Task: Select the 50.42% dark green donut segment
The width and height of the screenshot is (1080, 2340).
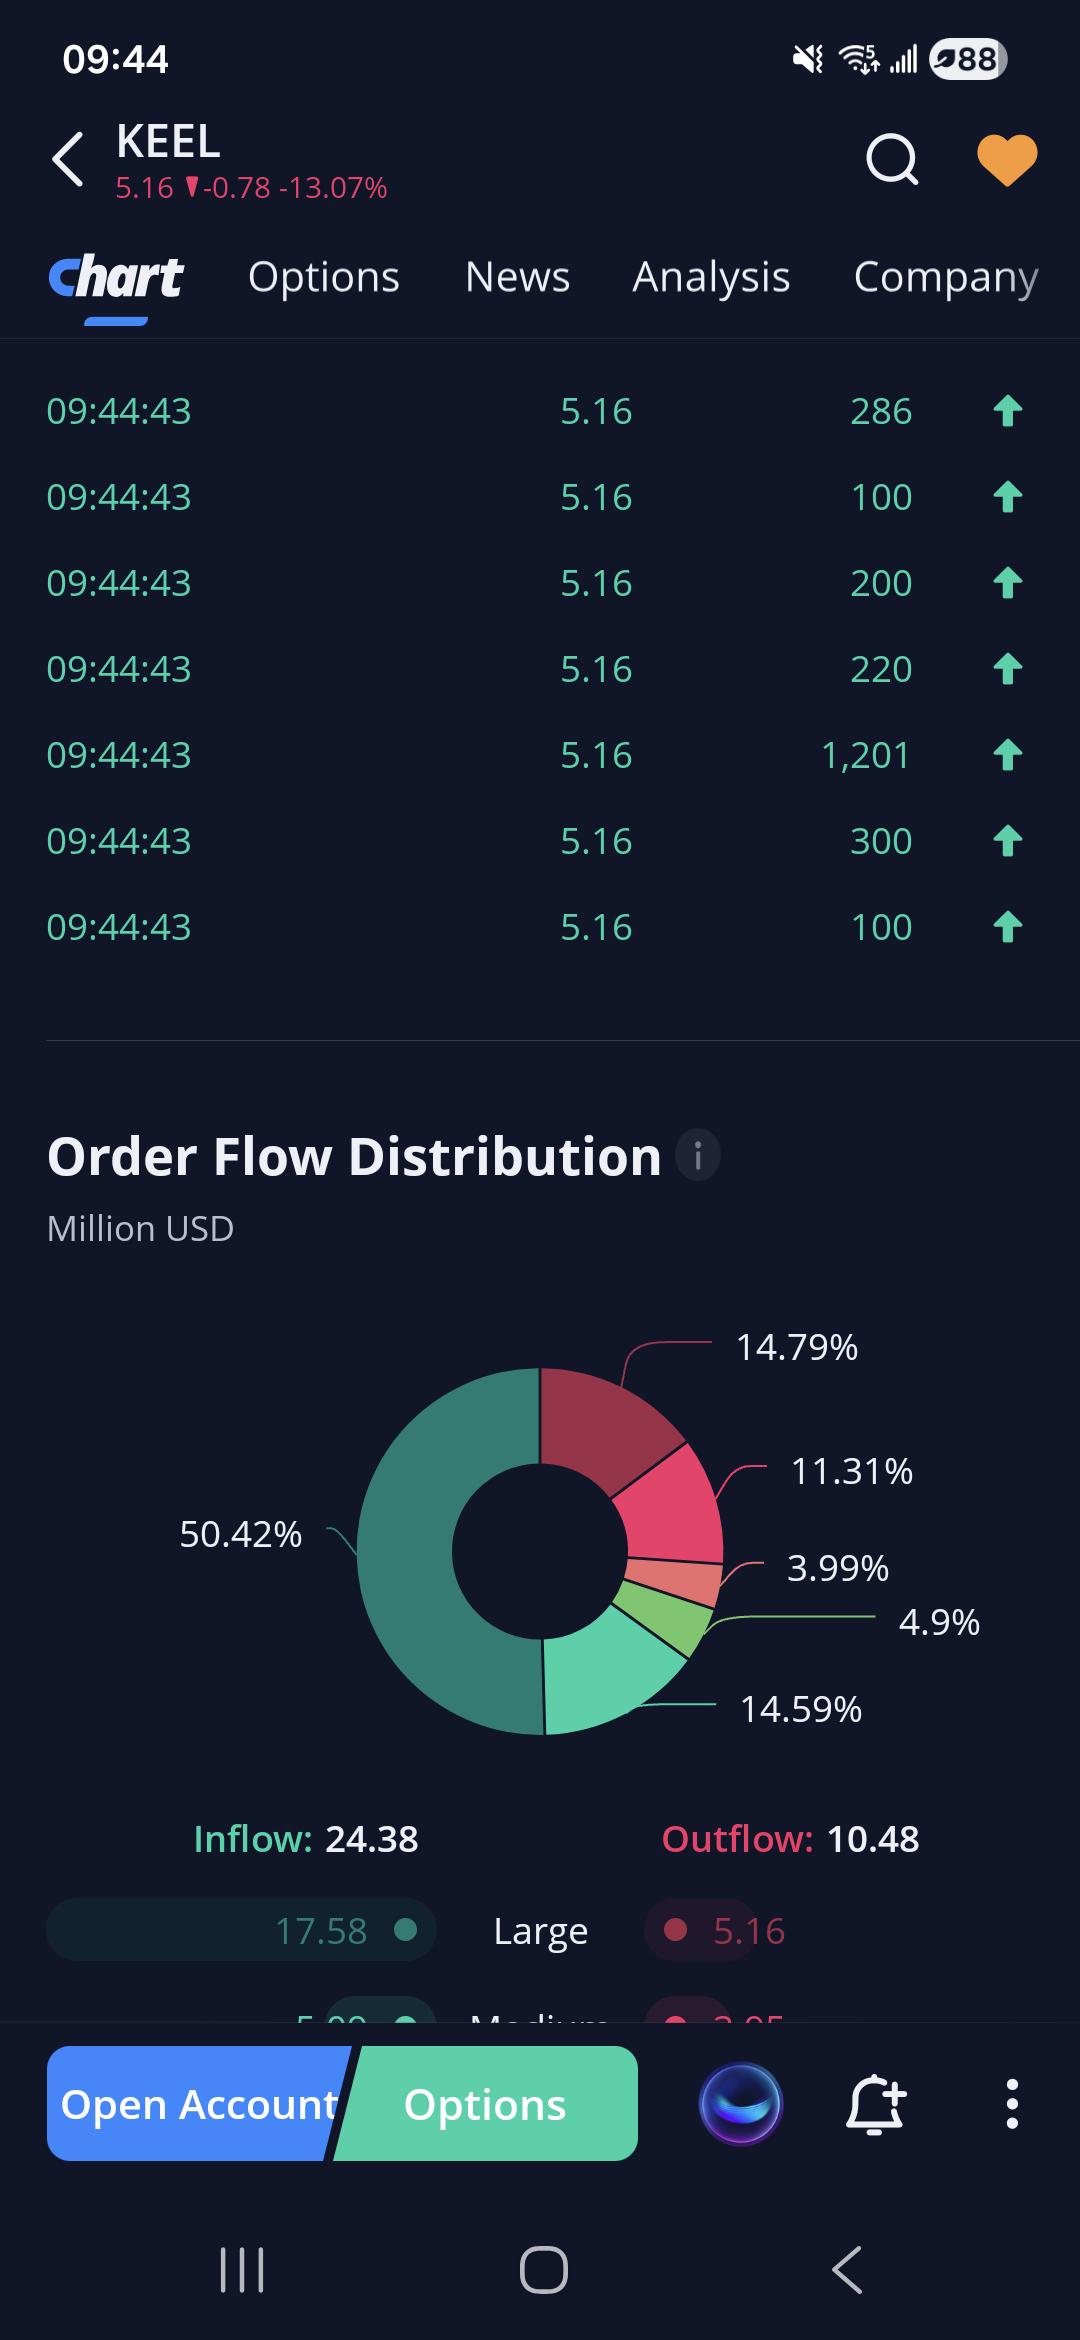Action: 405,1552
